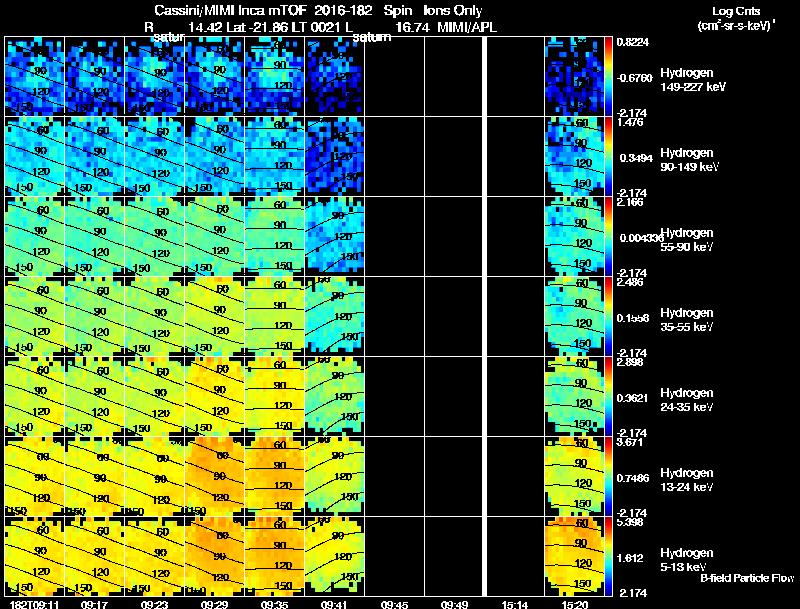Click the color bar beside Hydrogen 149-227 keV

608,77
